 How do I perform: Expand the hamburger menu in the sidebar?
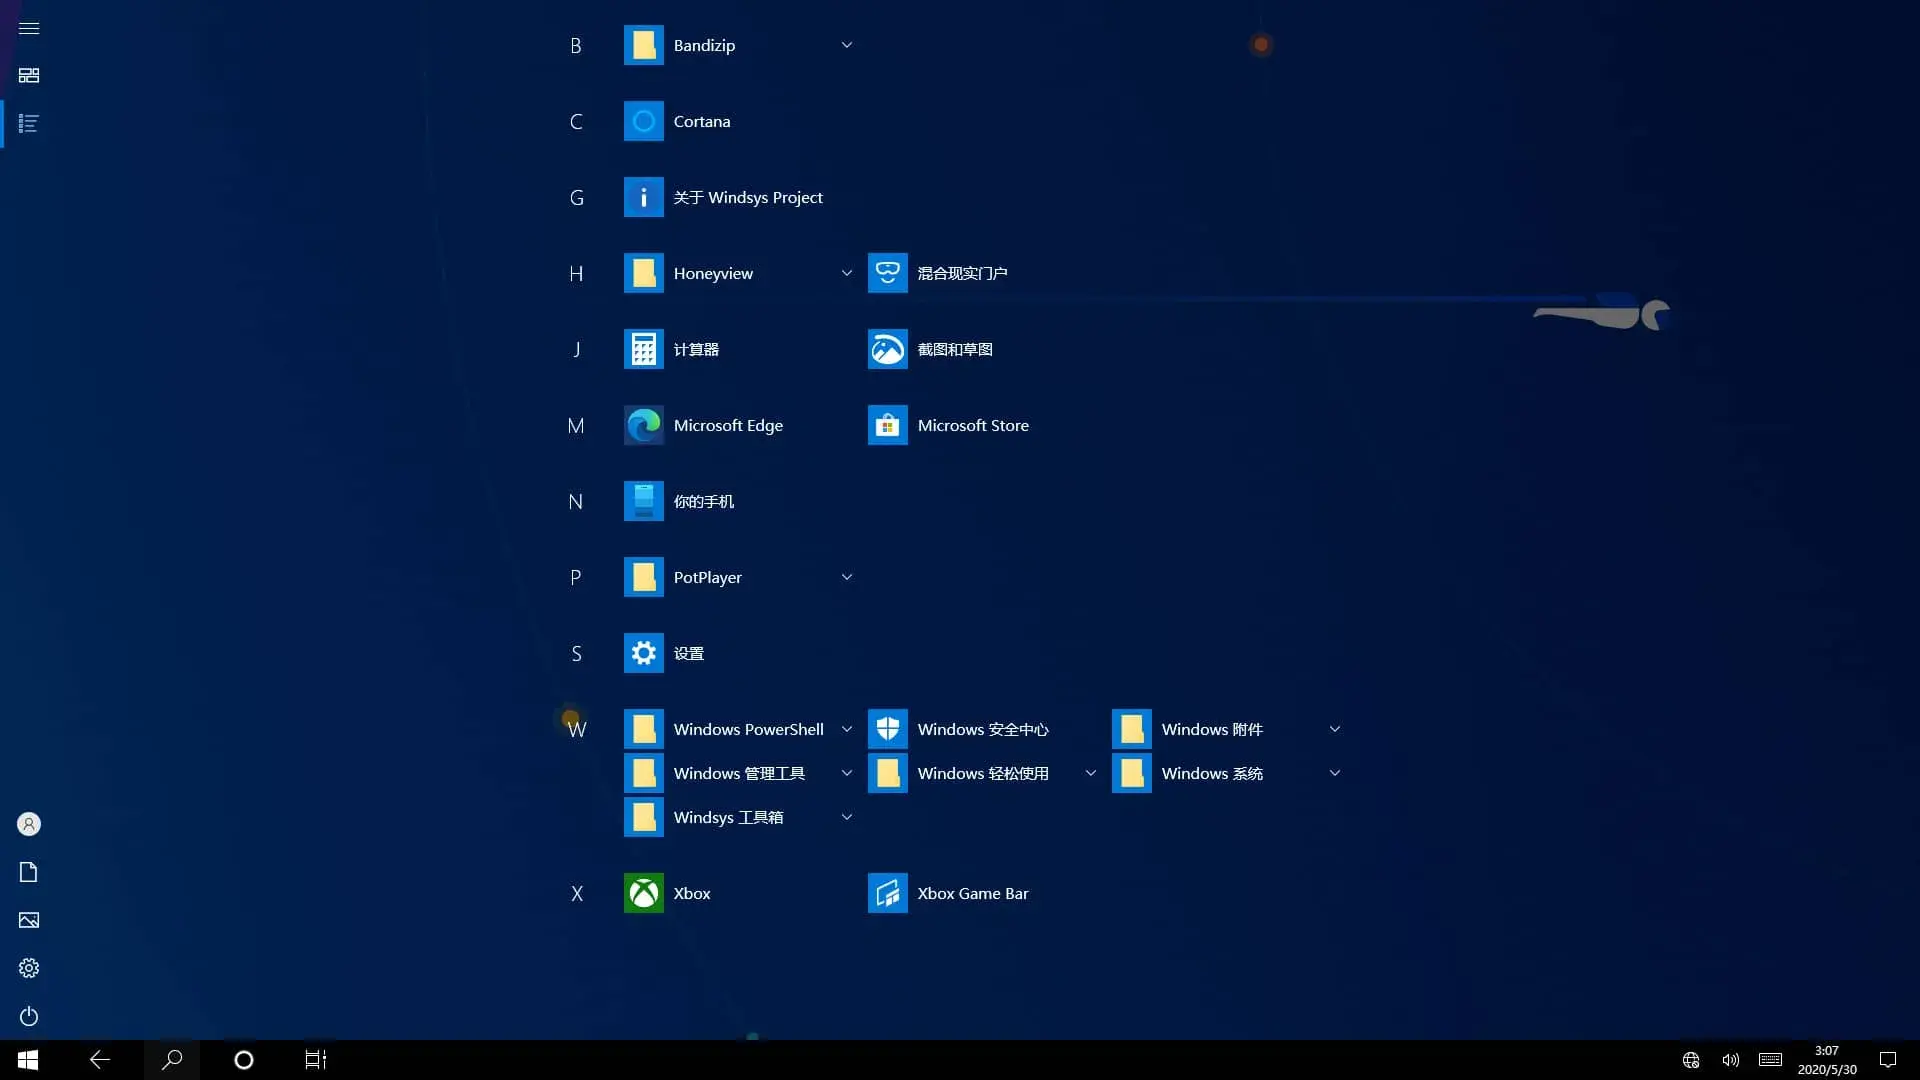tap(29, 28)
